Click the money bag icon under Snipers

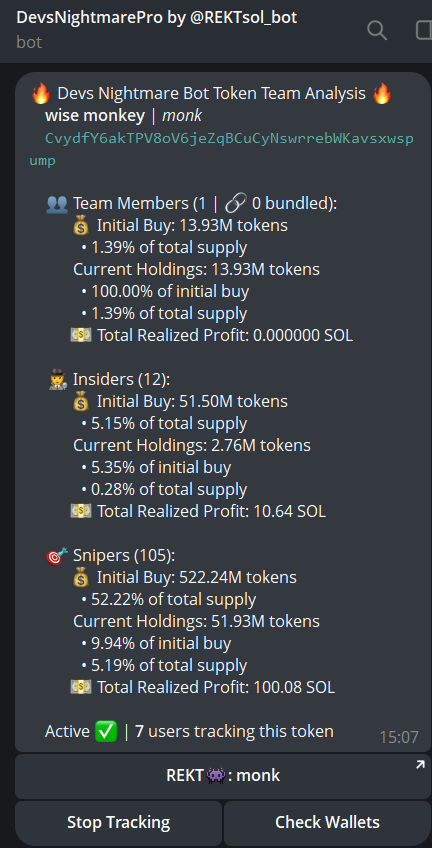(x=81, y=578)
